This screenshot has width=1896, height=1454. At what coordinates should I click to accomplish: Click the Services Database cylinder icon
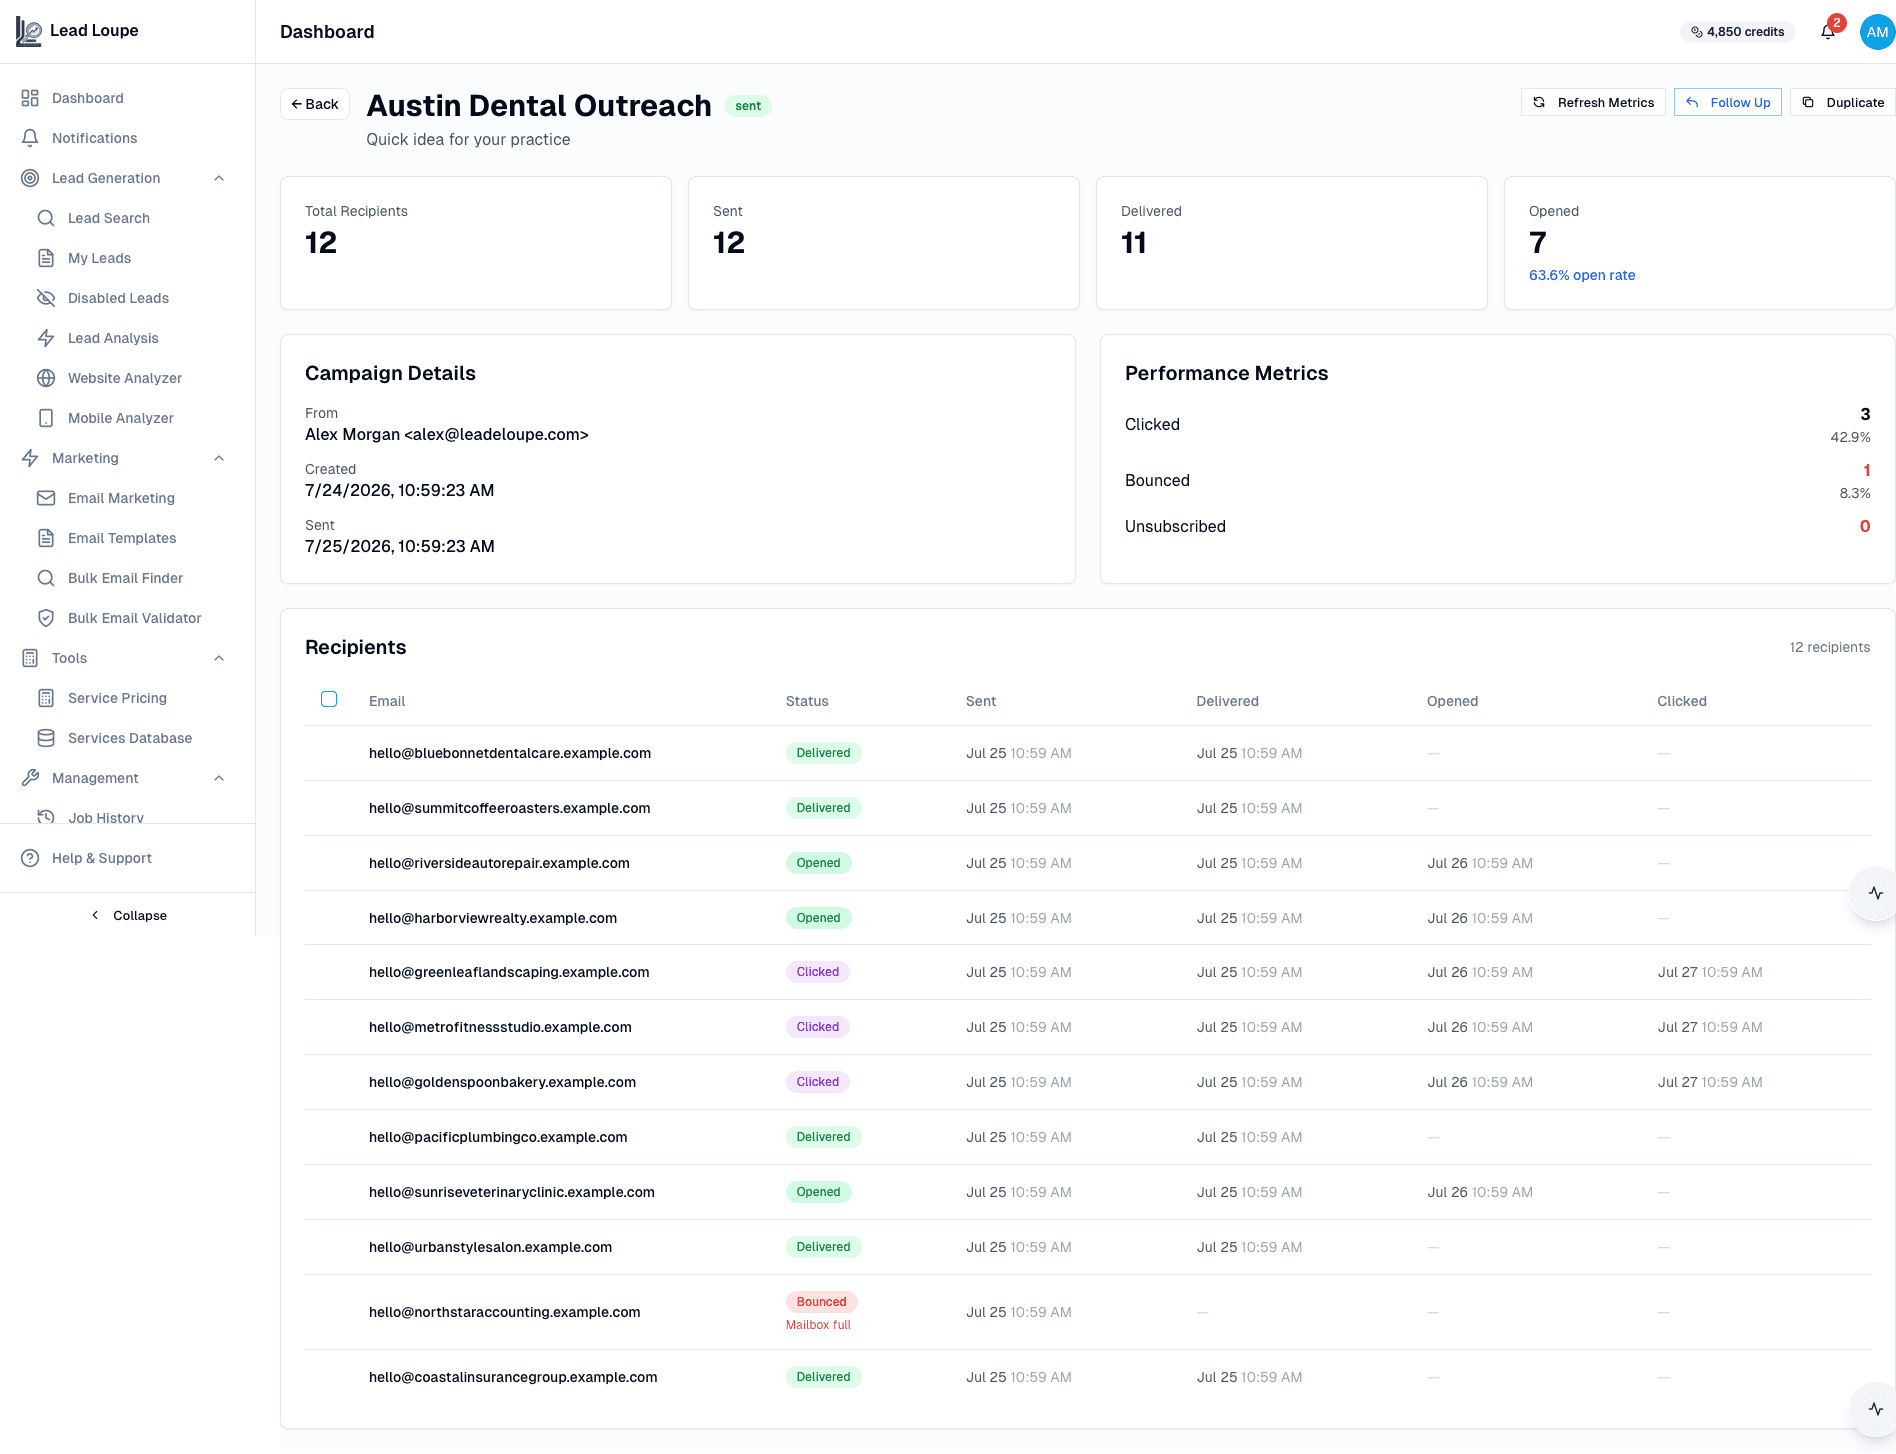[x=46, y=738]
